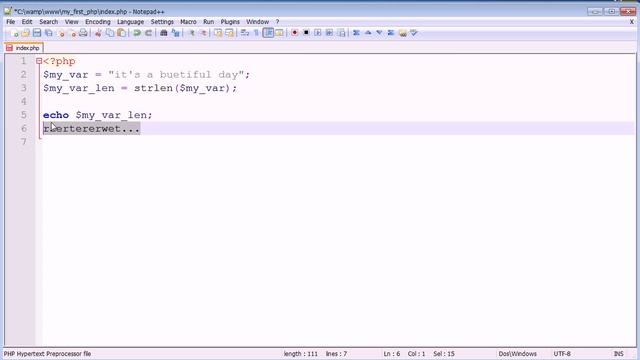Stop macro recording with black square

click(306, 33)
